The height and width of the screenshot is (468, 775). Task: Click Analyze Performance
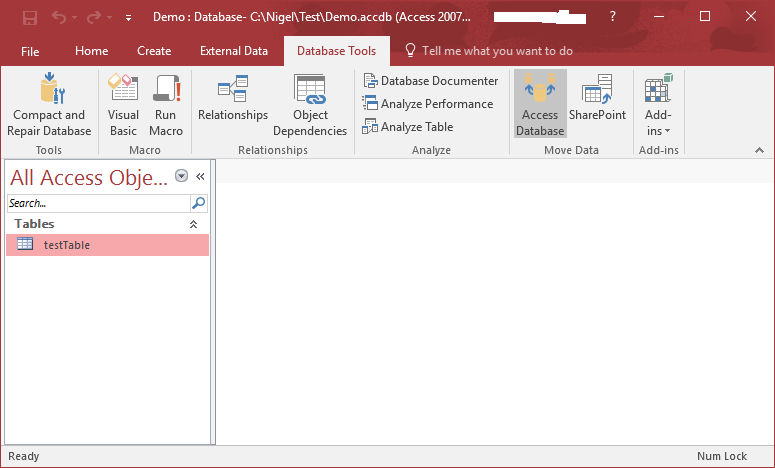(x=428, y=104)
